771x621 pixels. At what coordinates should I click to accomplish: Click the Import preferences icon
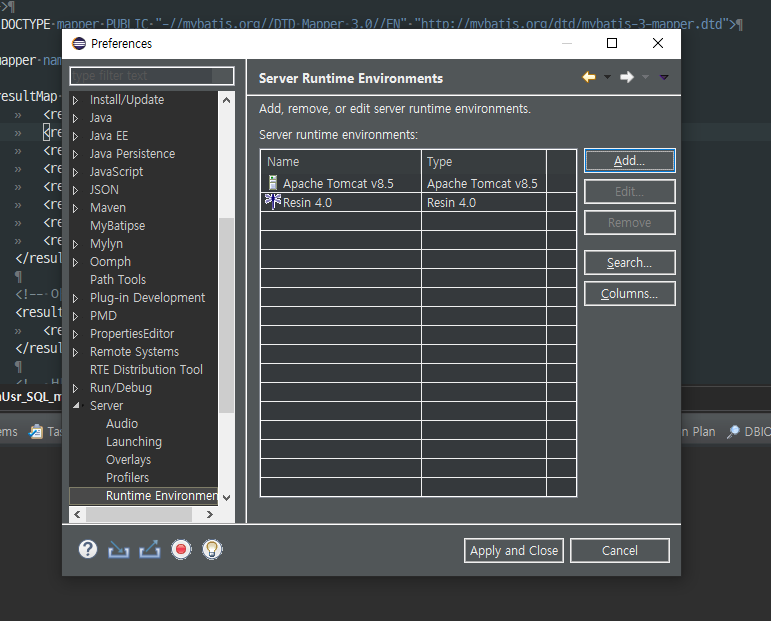119,549
